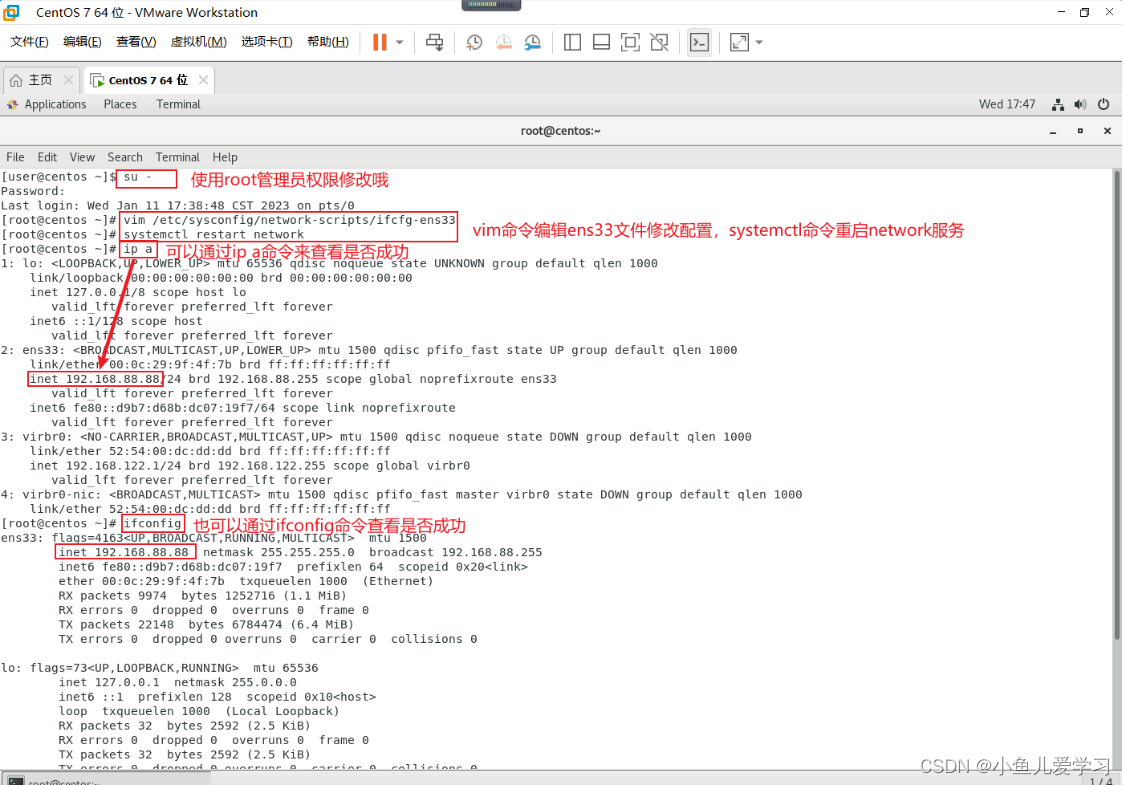Viewport: 1124px width, 785px height.
Task: Minimize the root@centos terminal window
Action: [1053, 132]
